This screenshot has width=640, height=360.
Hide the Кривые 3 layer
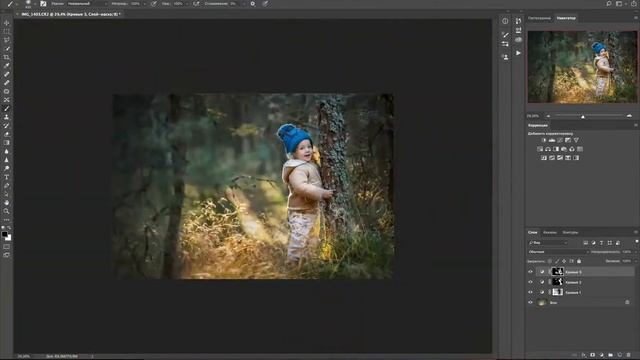coord(531,272)
